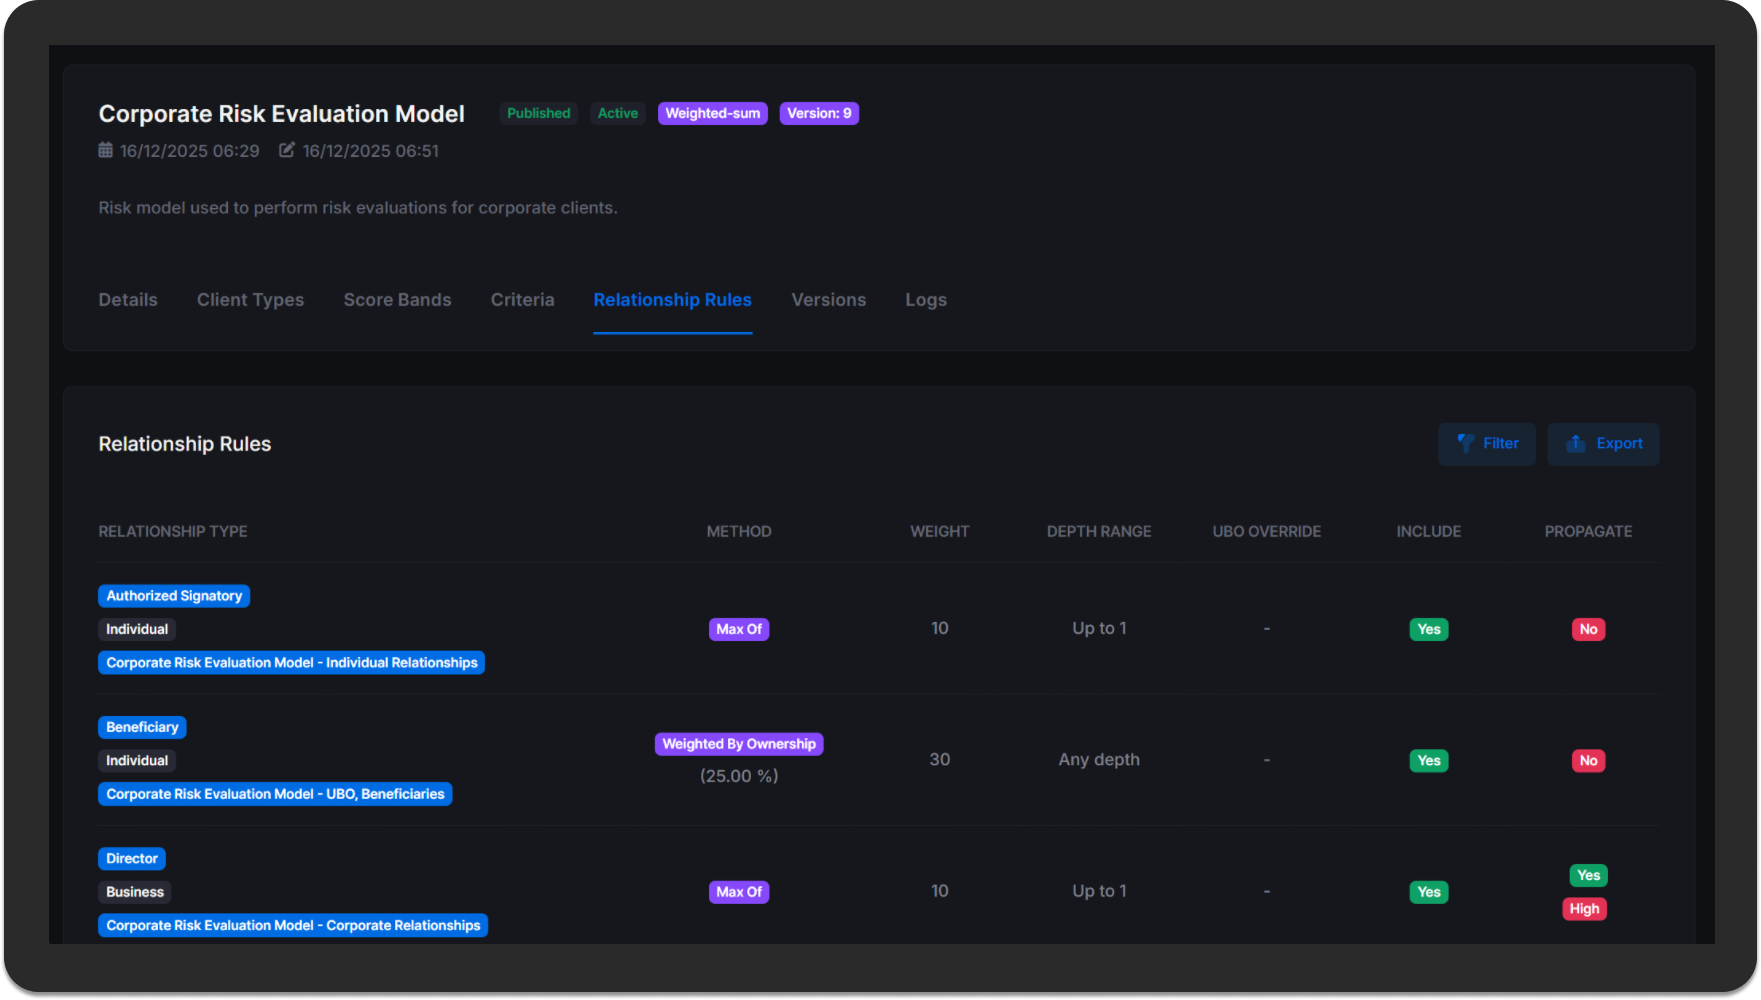Open Corporate Risk Evaluation Model - Individual Relationships
1761x1000 pixels.
(291, 663)
